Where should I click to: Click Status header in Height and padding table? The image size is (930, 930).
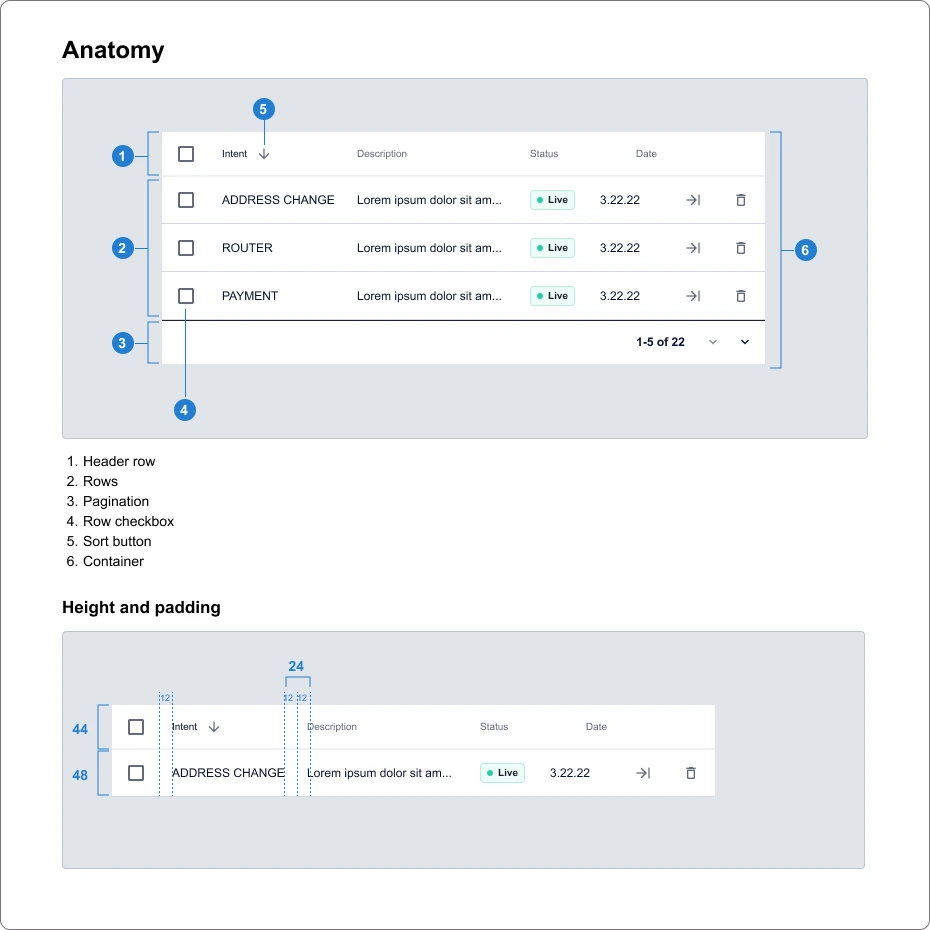(494, 727)
